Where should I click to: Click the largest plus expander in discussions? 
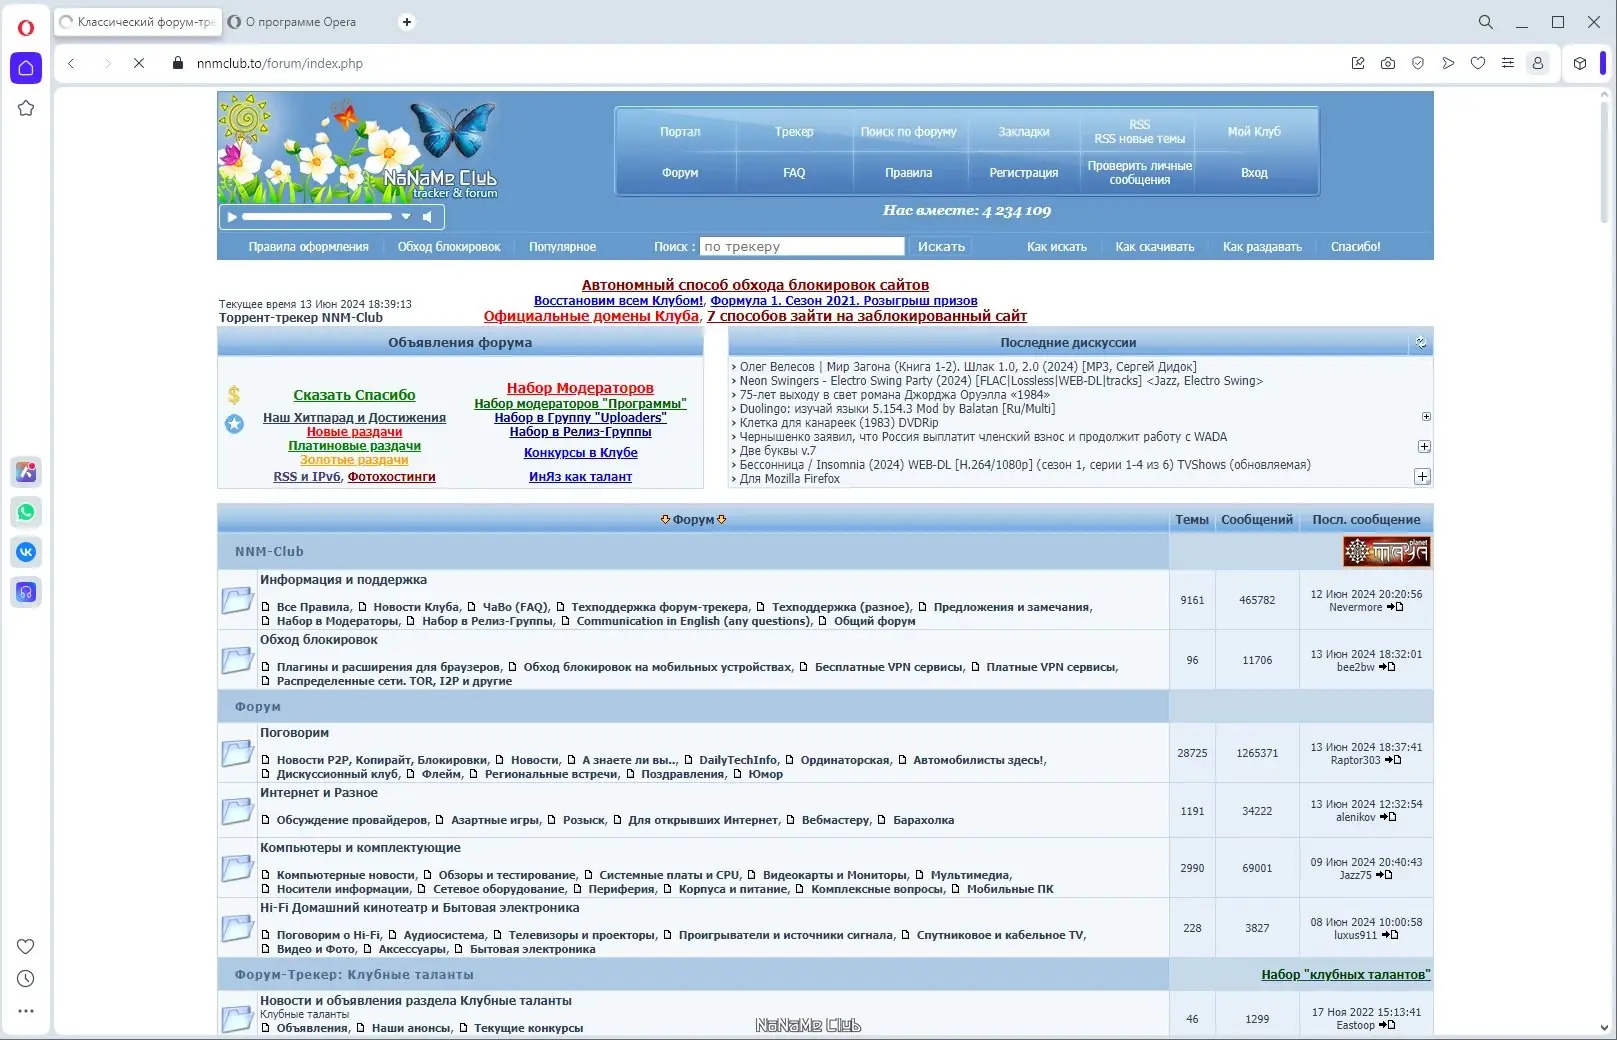point(1422,477)
